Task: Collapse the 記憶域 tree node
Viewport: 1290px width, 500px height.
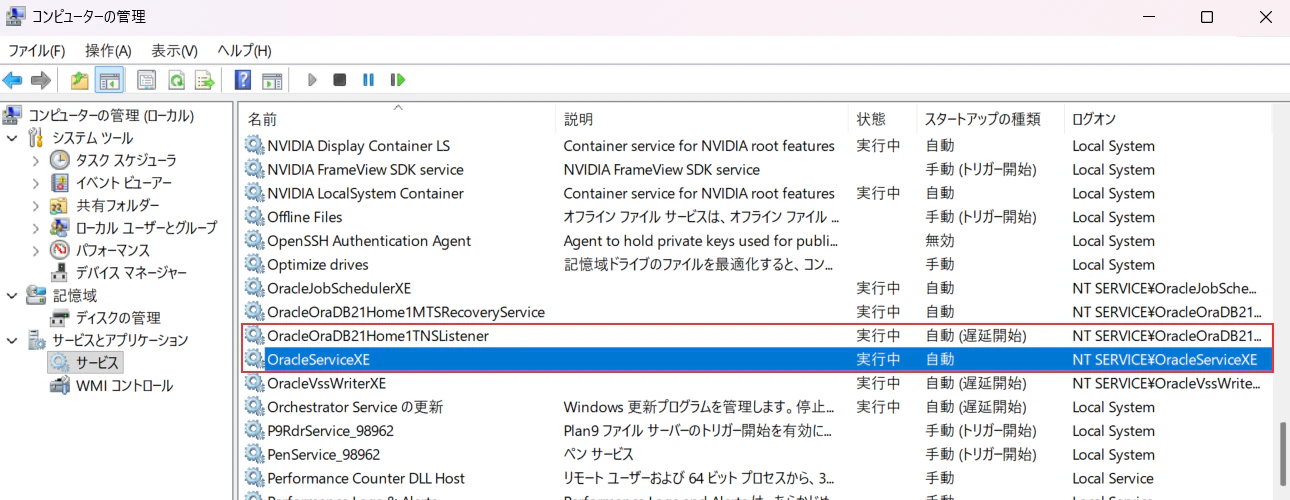Action: coord(13,295)
